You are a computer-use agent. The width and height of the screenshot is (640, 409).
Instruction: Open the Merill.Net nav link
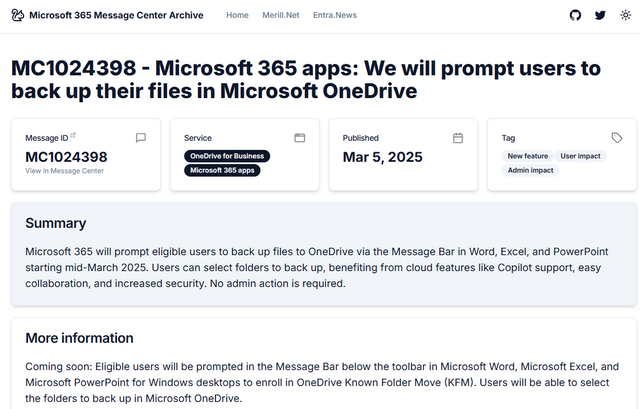click(x=280, y=15)
